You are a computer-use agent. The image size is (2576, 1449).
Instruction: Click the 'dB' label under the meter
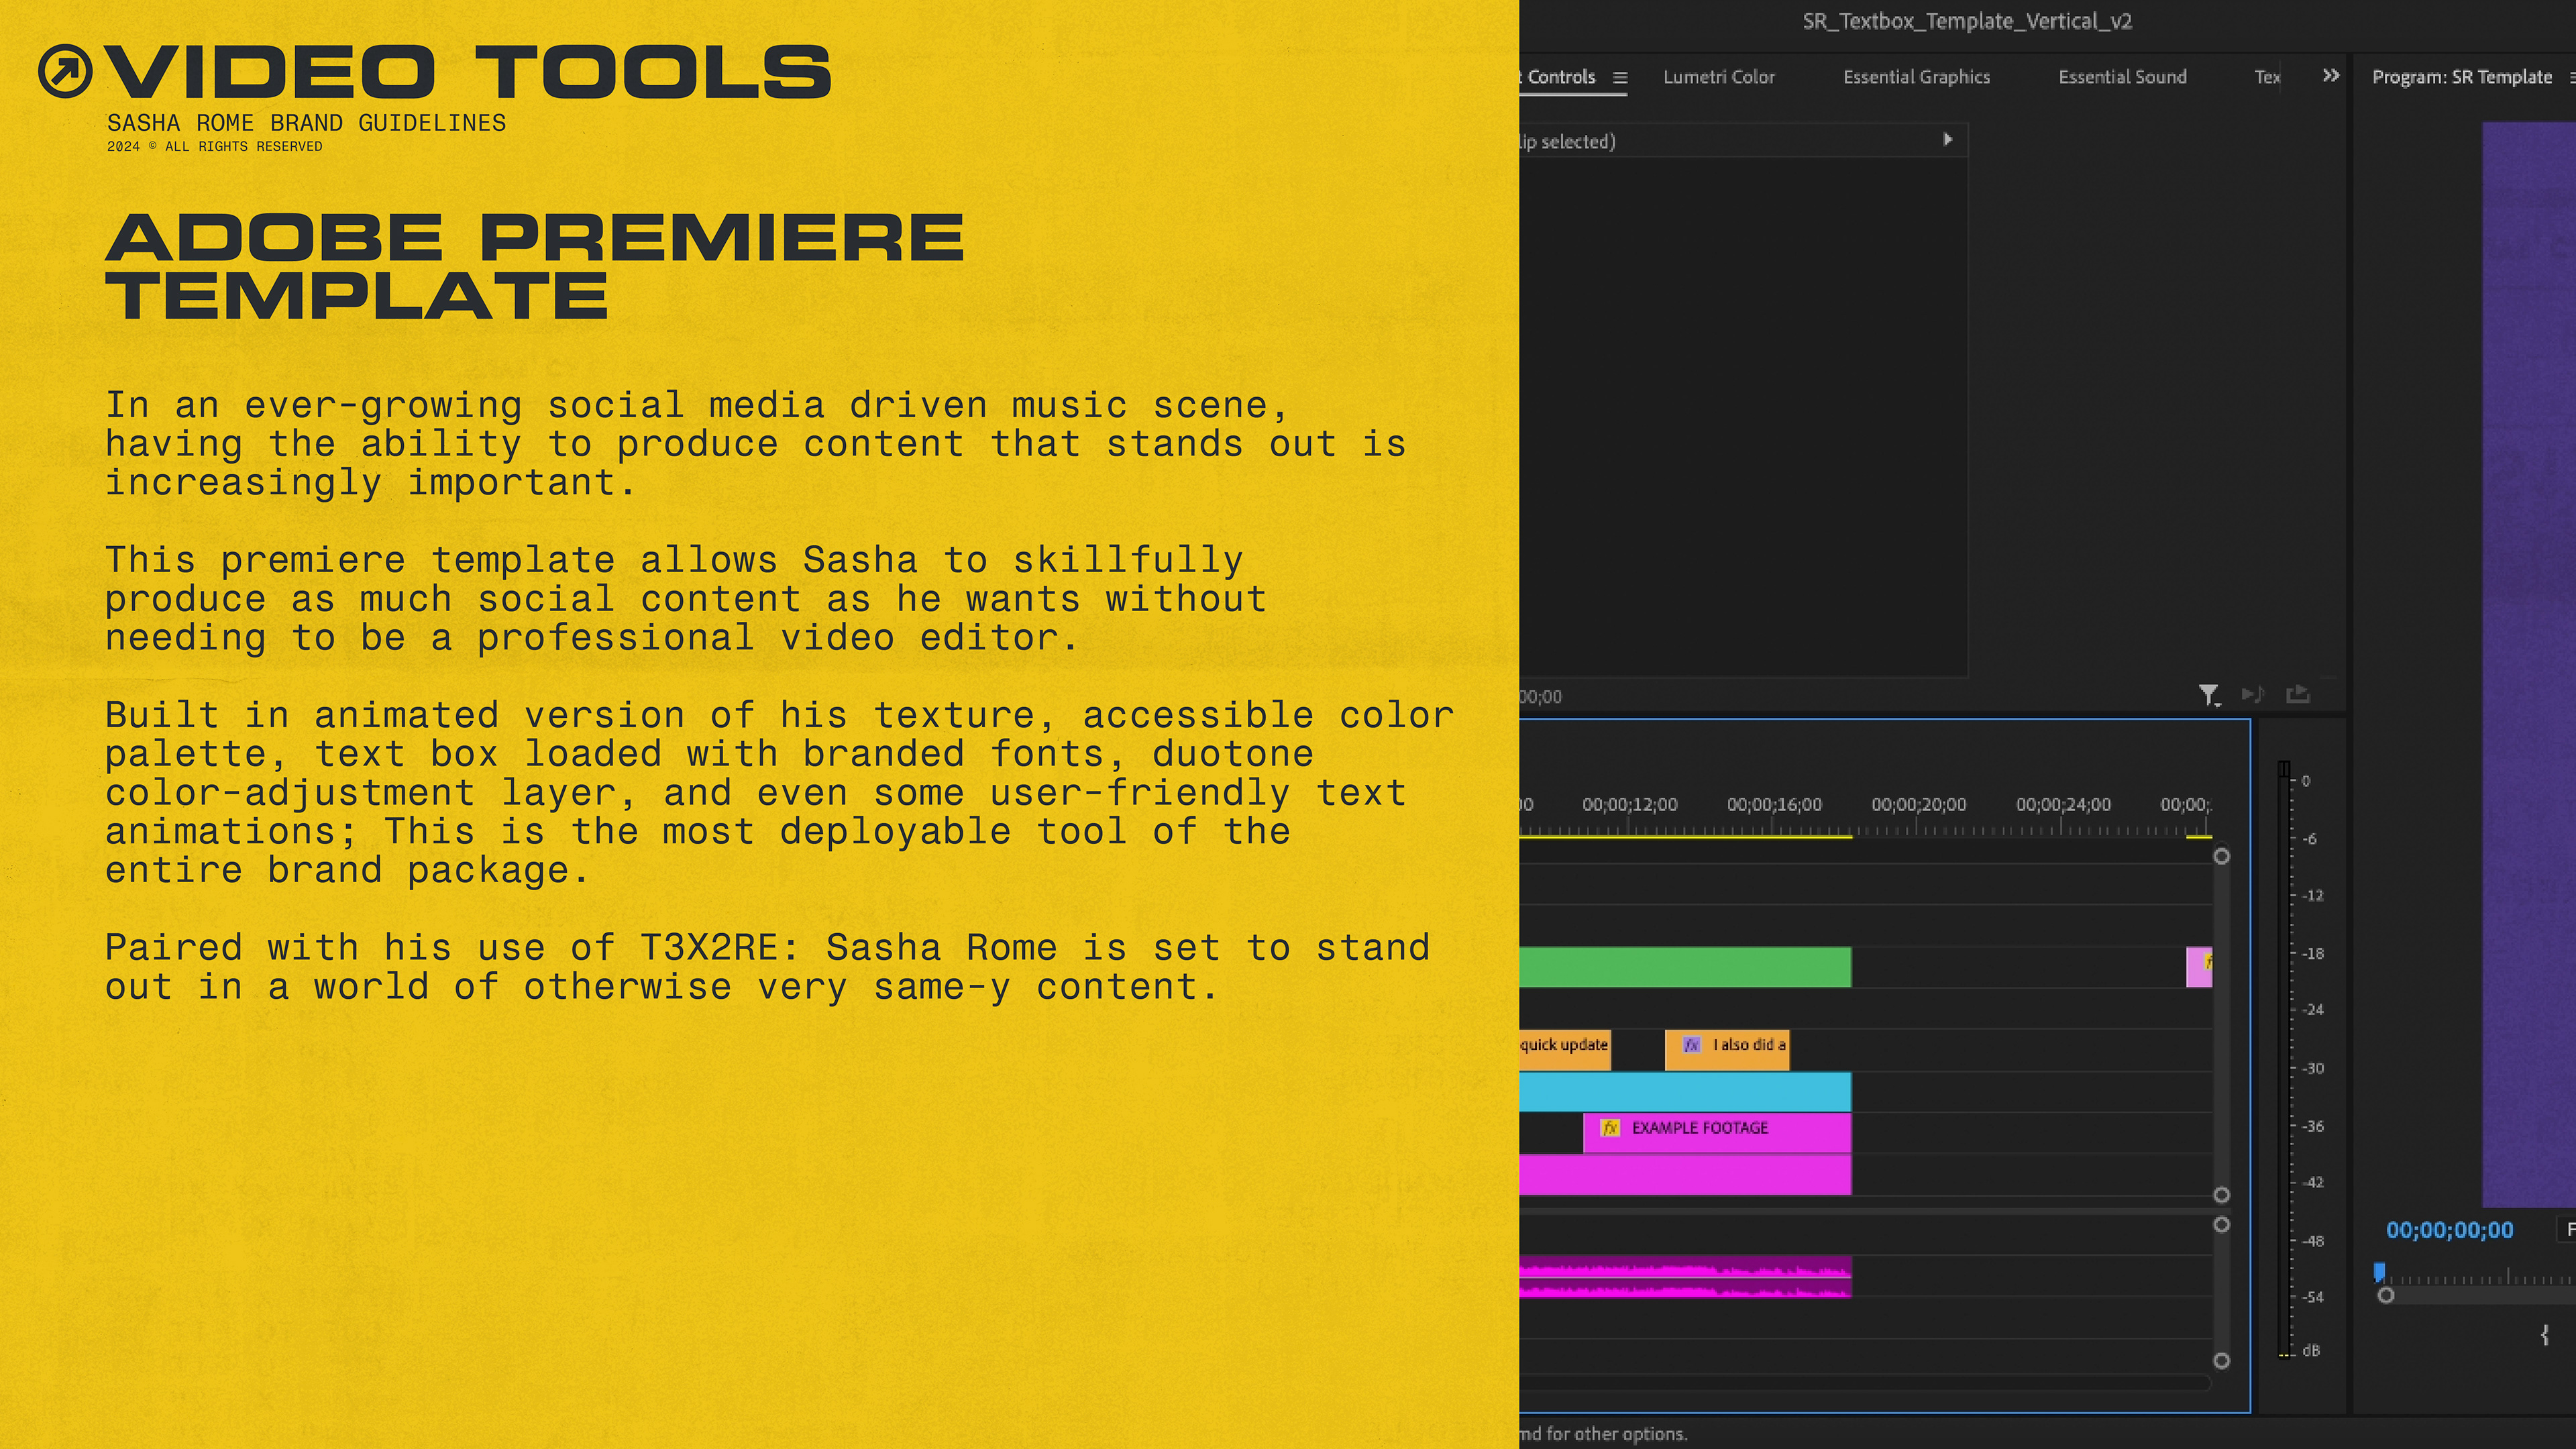2311,1351
